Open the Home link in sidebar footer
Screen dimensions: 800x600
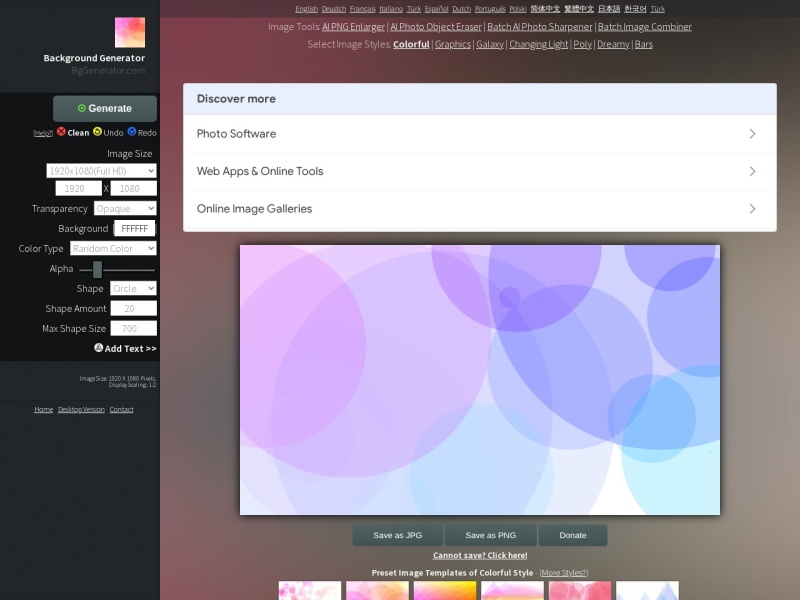click(x=43, y=409)
